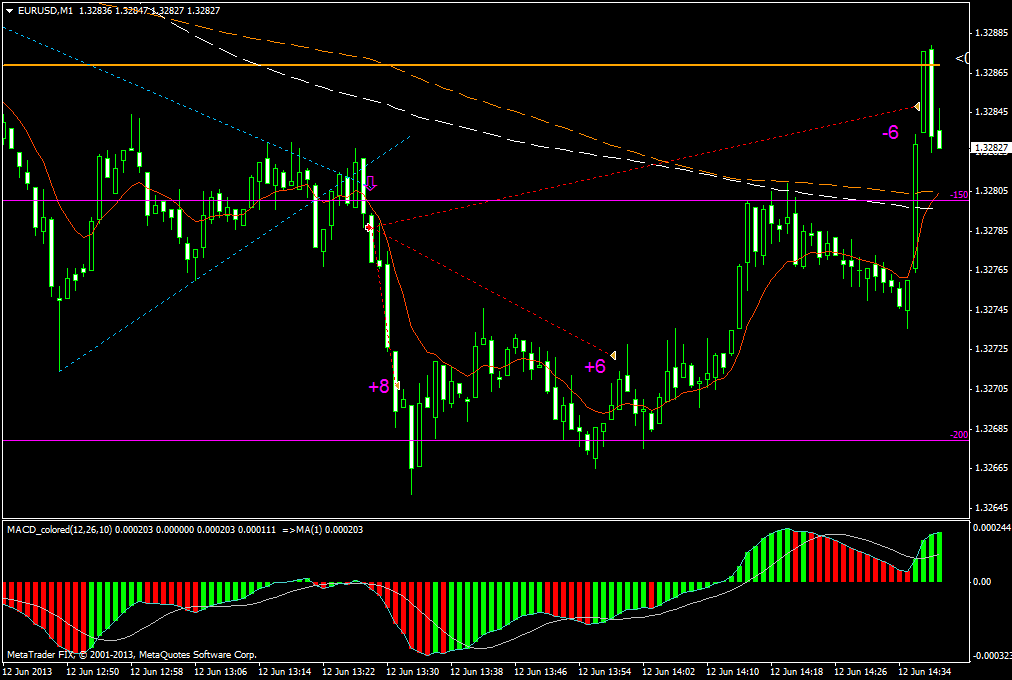This screenshot has width=1012, height=680.
Task: Click price scale value 1.32665
Action: [x=992, y=468]
